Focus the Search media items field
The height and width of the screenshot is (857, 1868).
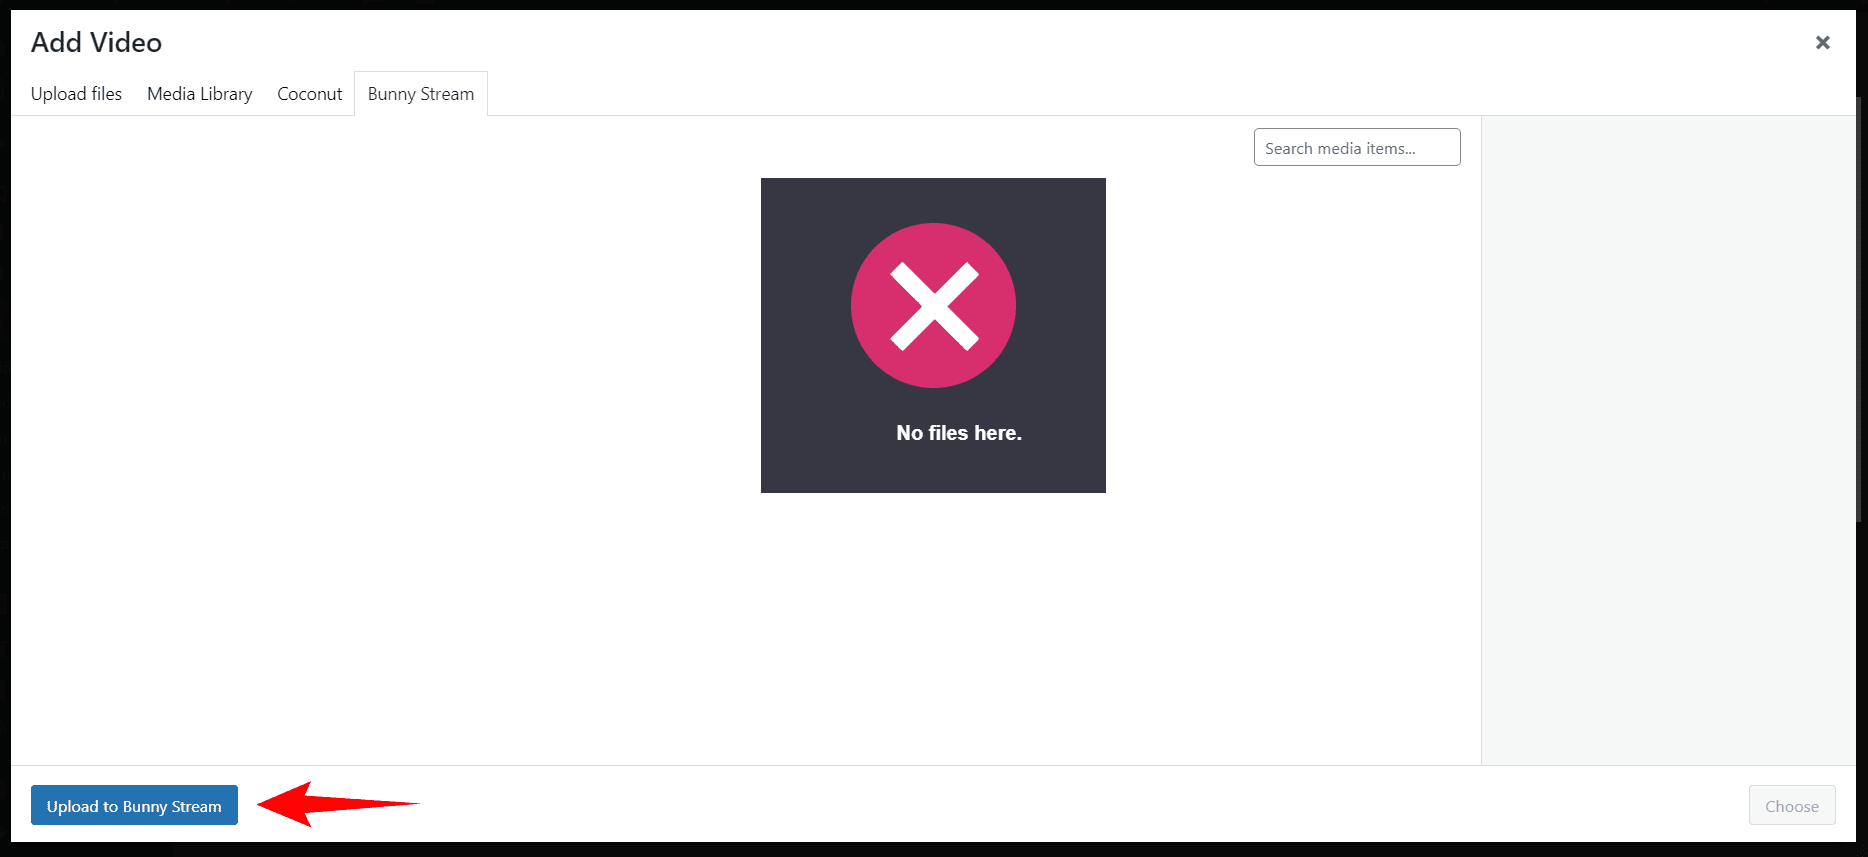click(1357, 147)
